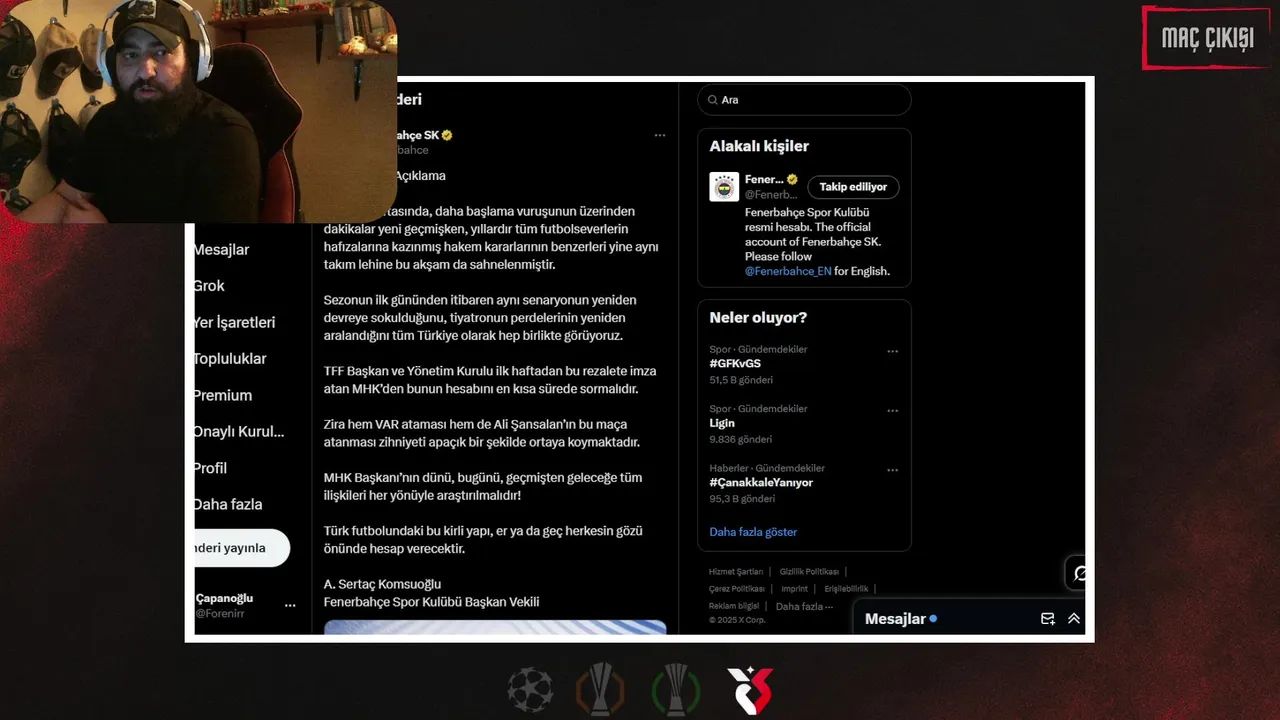Screen dimensions: 1280x720
Task: Click the 51,5 B gönderi count text
Action: (741, 380)
